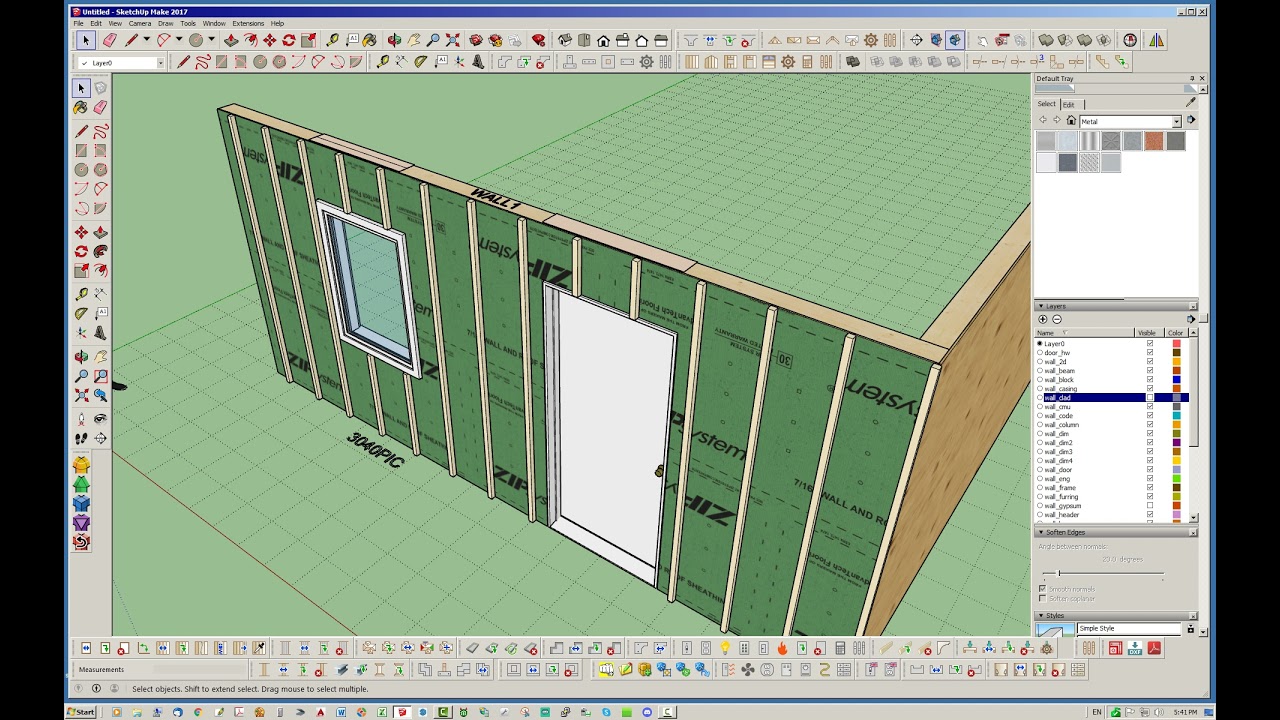Click the Zoom Extents tool in top toolbar
The image size is (1280, 720).
pyautogui.click(x=453, y=40)
